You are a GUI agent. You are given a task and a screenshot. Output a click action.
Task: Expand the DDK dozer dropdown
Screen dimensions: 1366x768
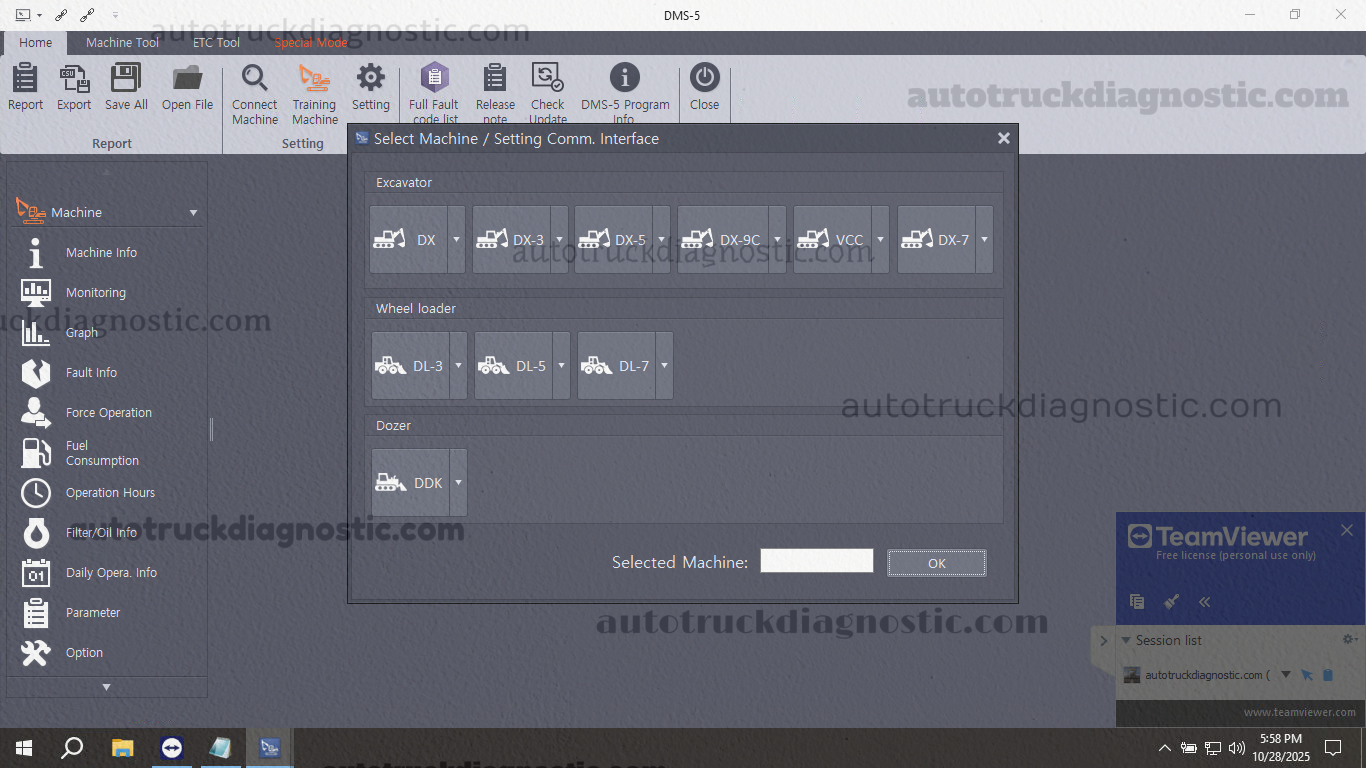(x=458, y=482)
